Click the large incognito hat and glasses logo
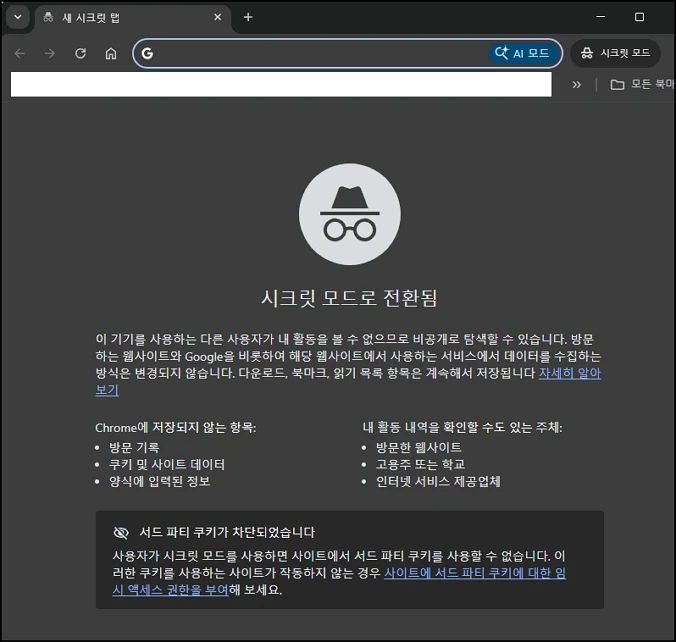 (x=350, y=214)
